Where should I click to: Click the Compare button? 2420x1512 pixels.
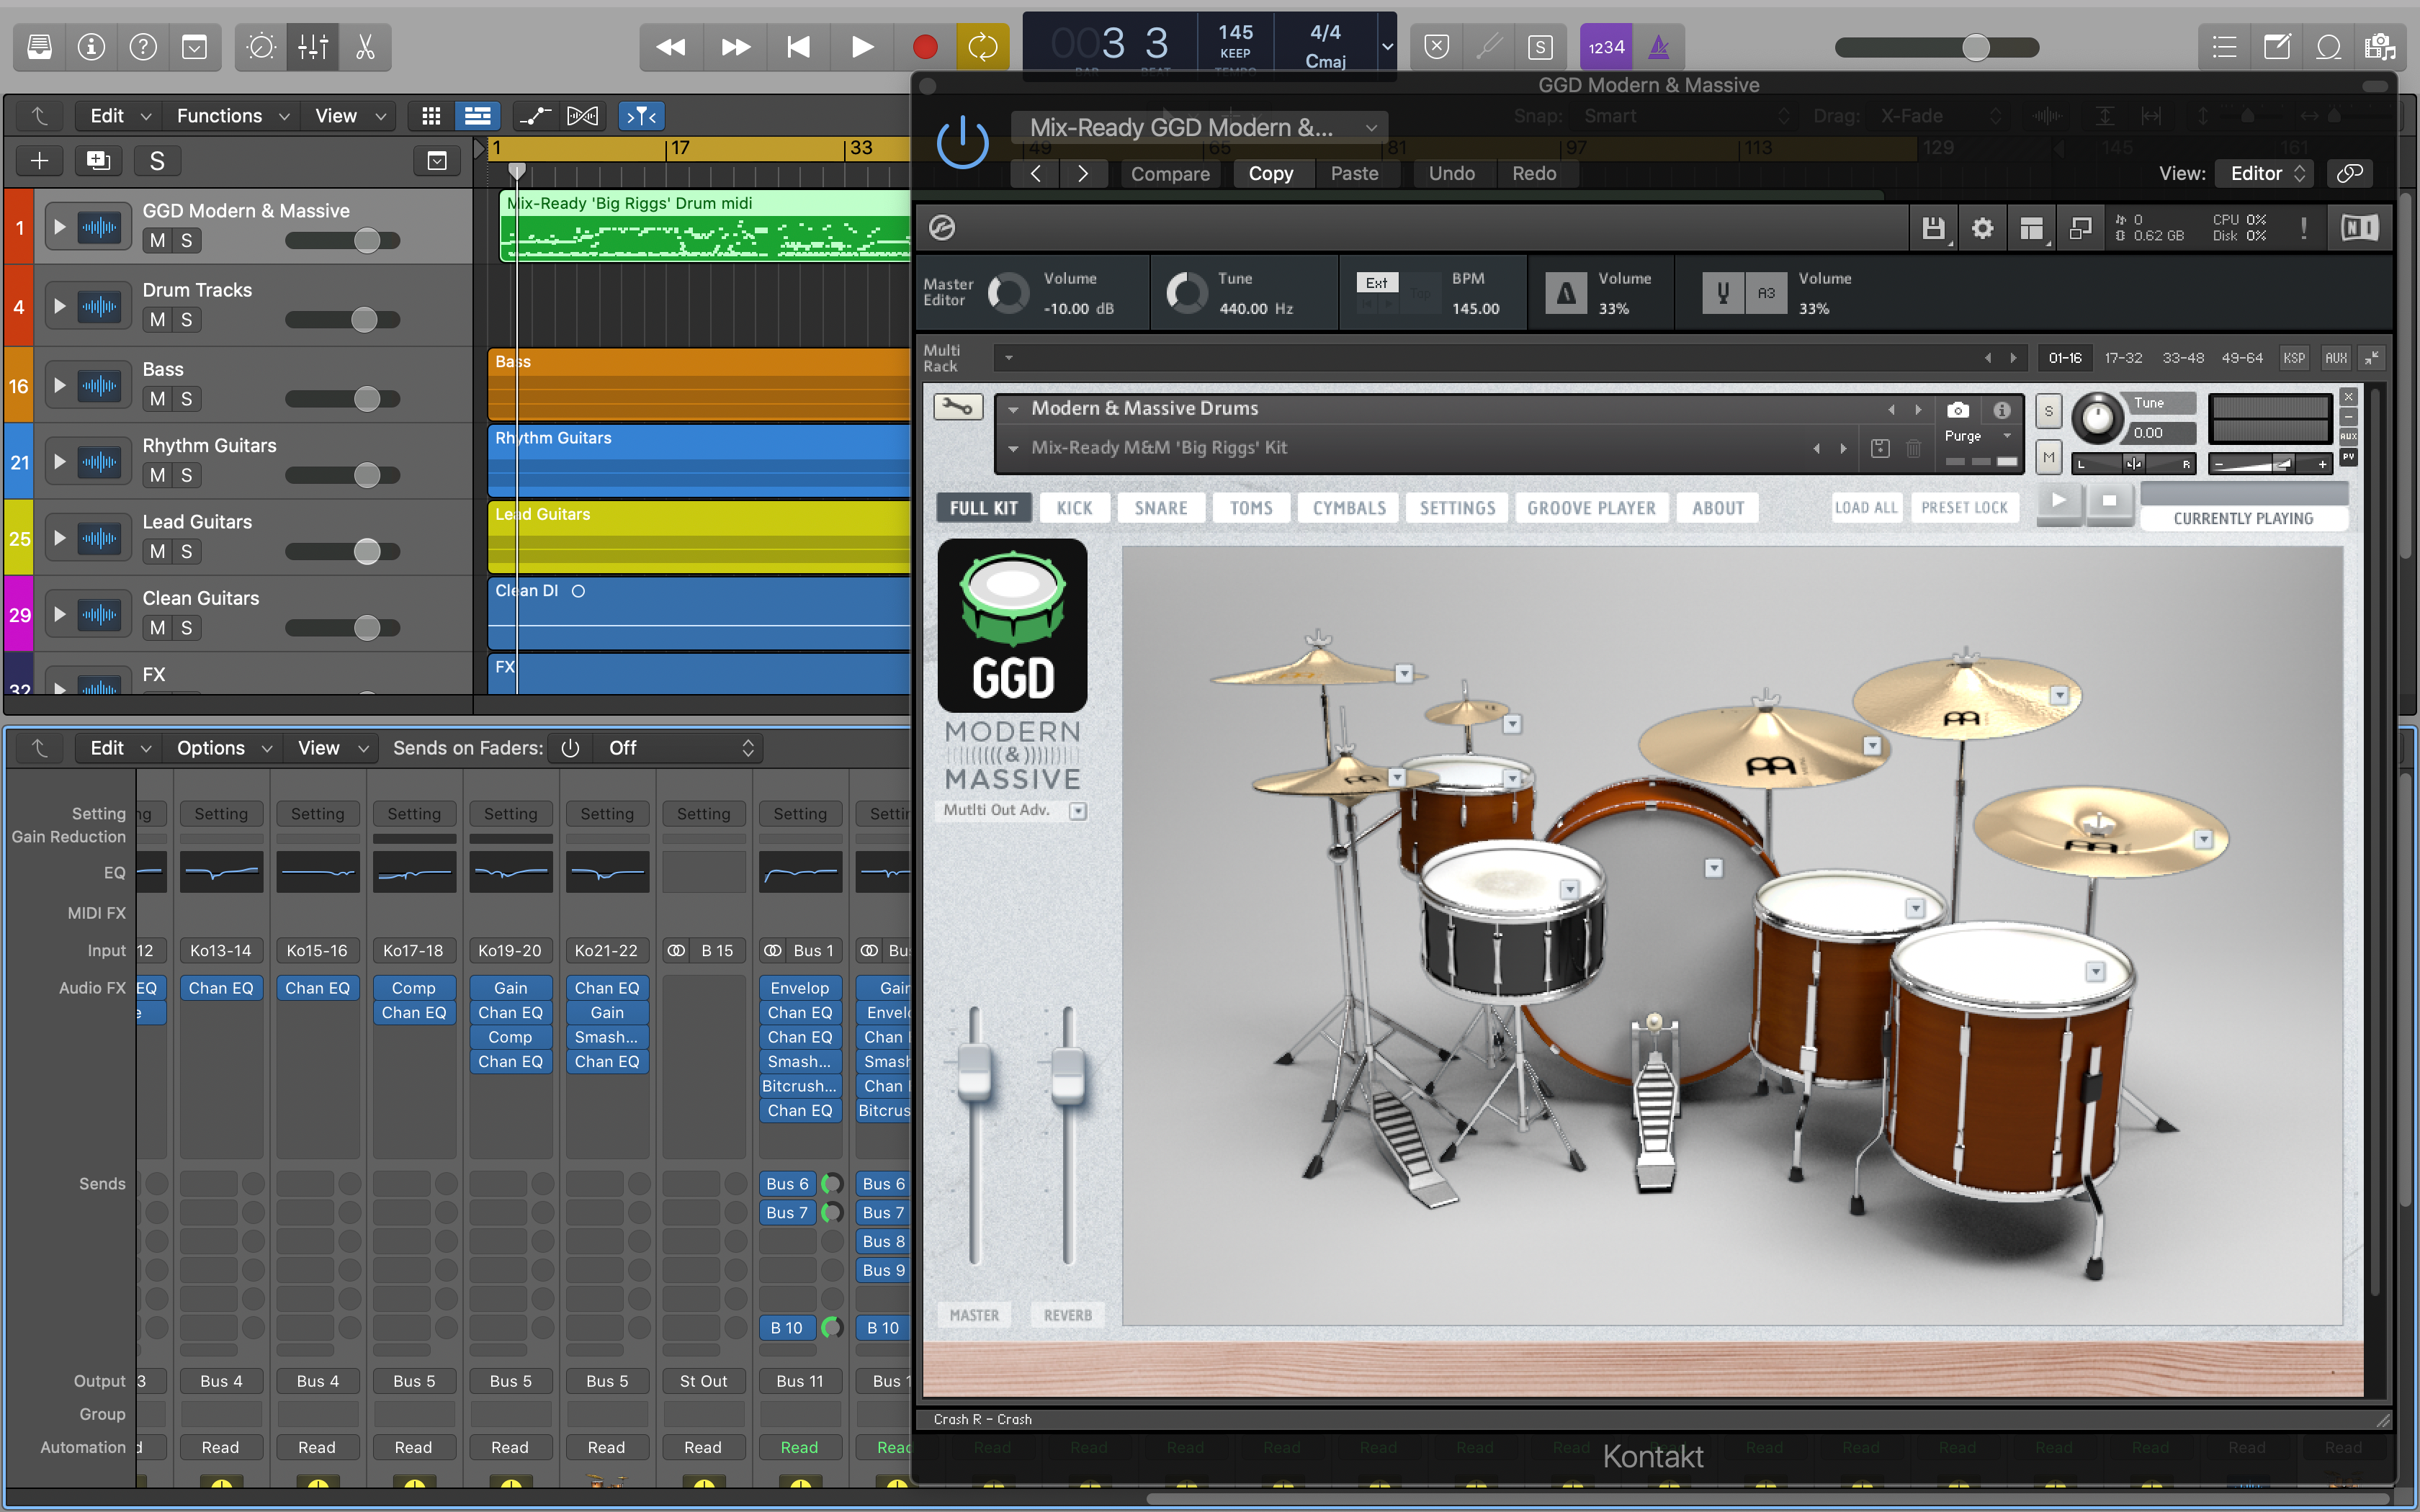pyautogui.click(x=1169, y=174)
